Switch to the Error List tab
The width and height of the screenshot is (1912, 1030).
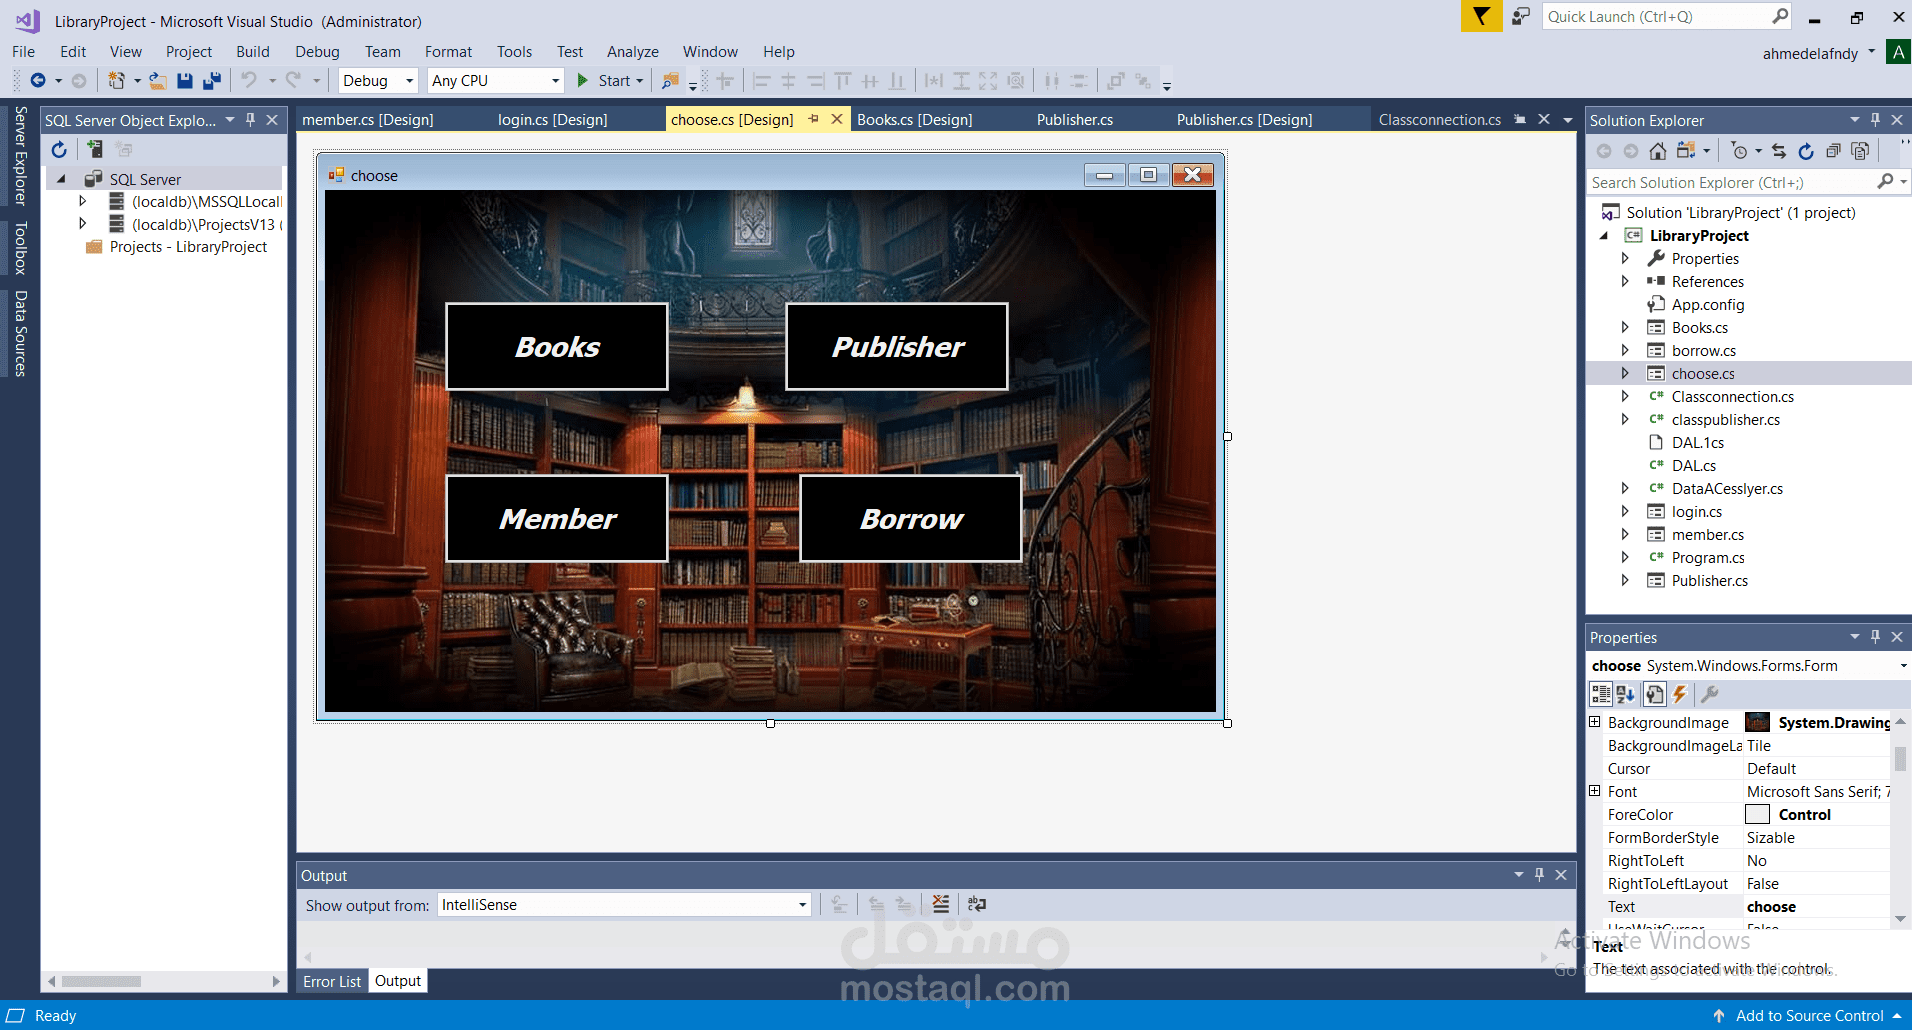point(331,981)
